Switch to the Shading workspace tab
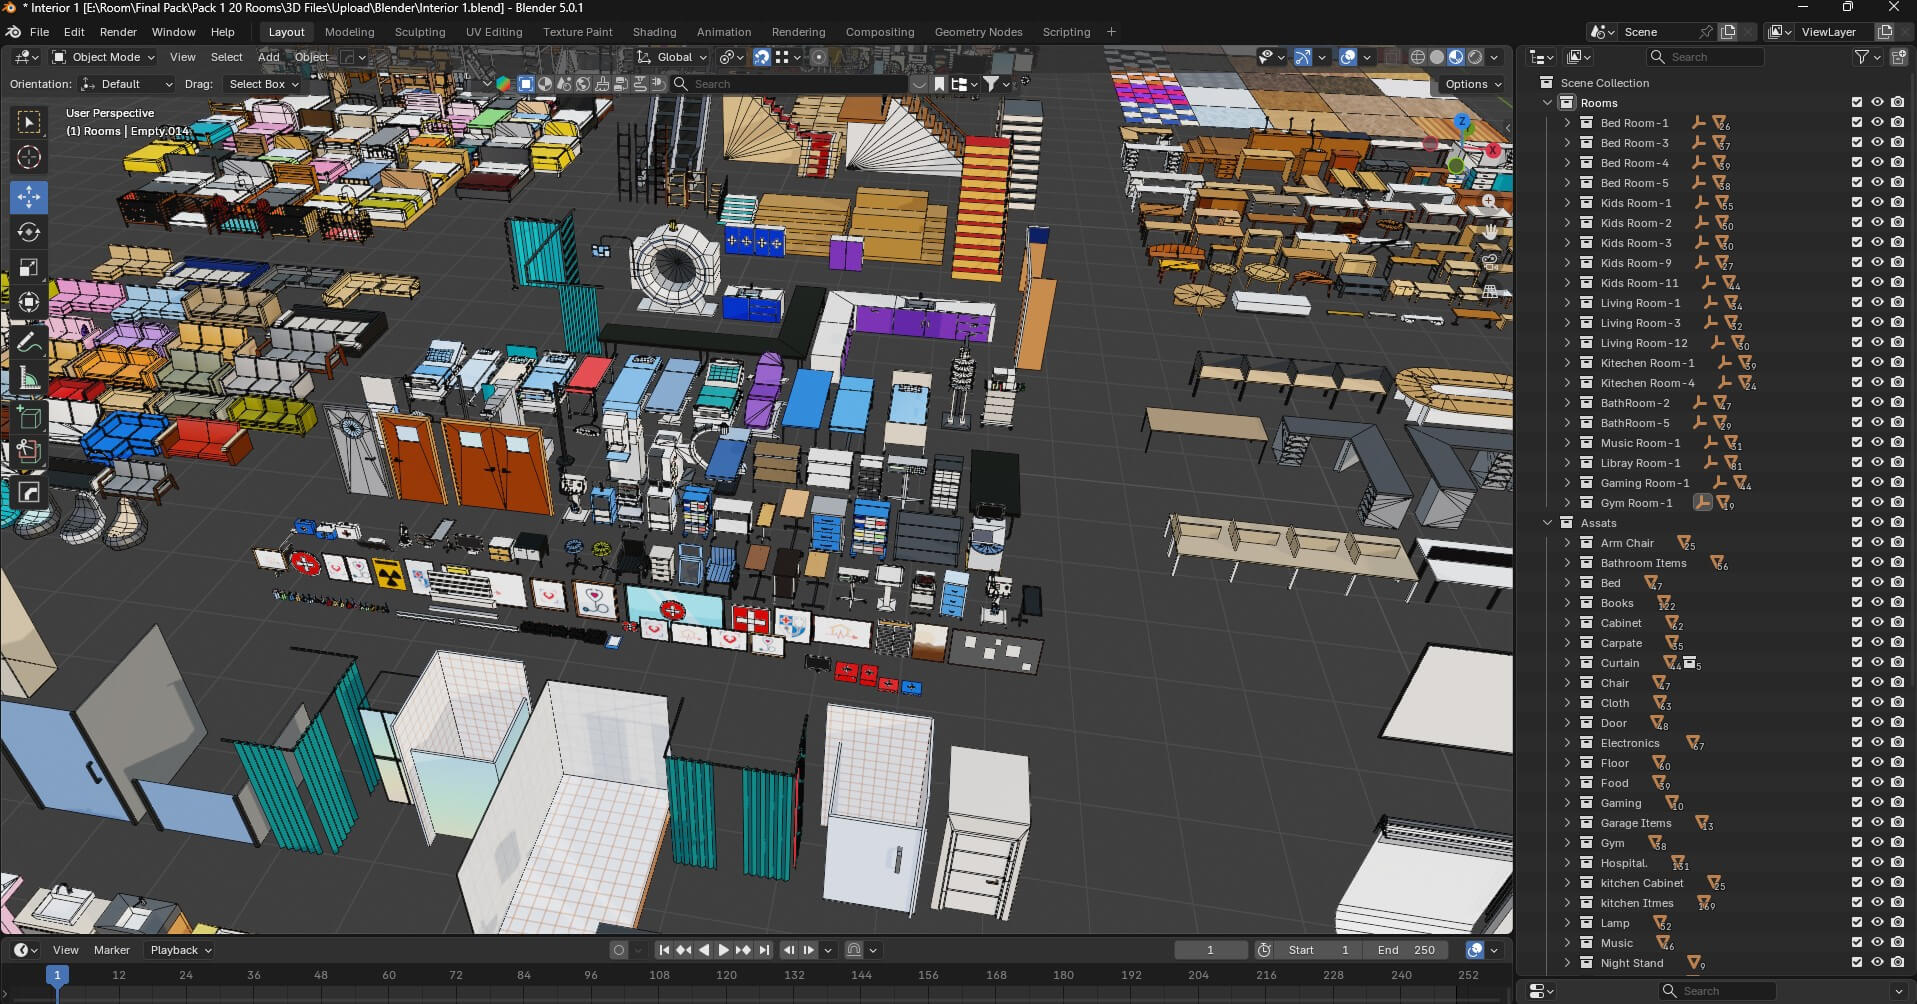 [x=654, y=32]
